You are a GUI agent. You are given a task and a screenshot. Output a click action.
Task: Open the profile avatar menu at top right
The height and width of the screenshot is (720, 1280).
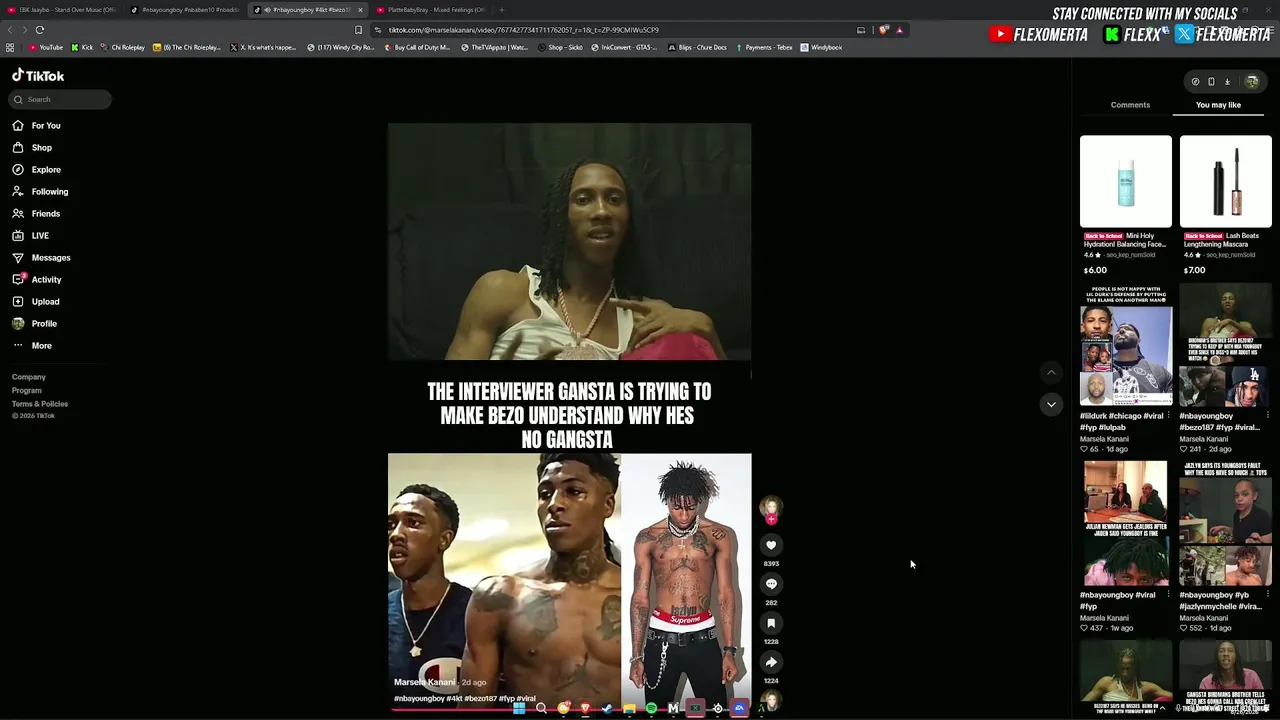click(x=1252, y=82)
